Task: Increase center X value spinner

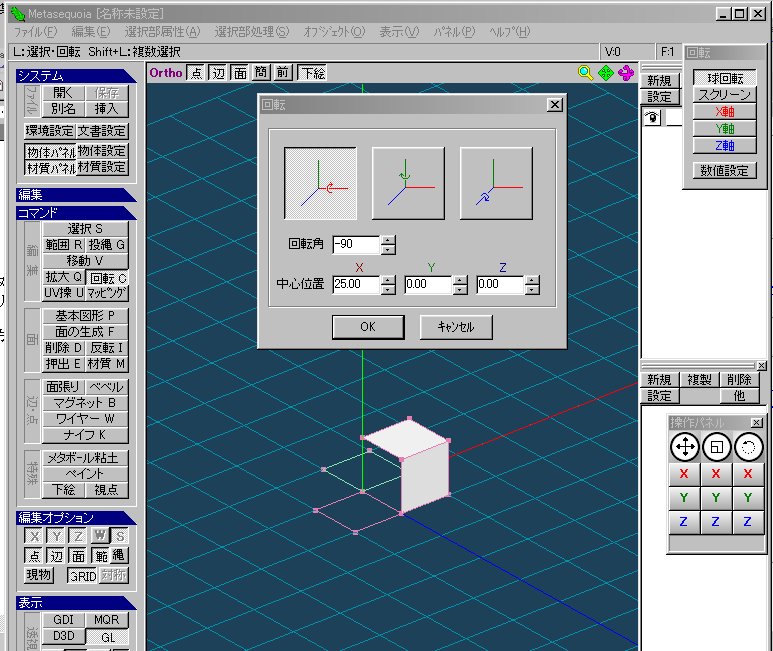Action: point(388,280)
